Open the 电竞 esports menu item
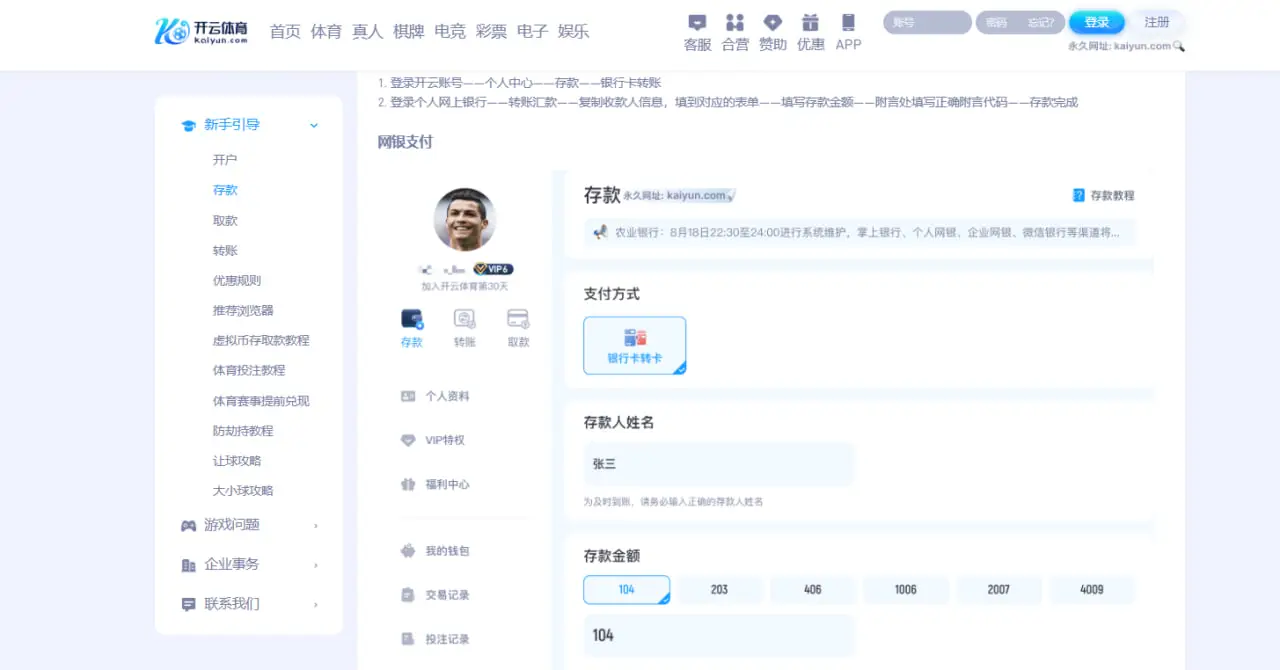This screenshot has height=670, width=1280. click(450, 31)
